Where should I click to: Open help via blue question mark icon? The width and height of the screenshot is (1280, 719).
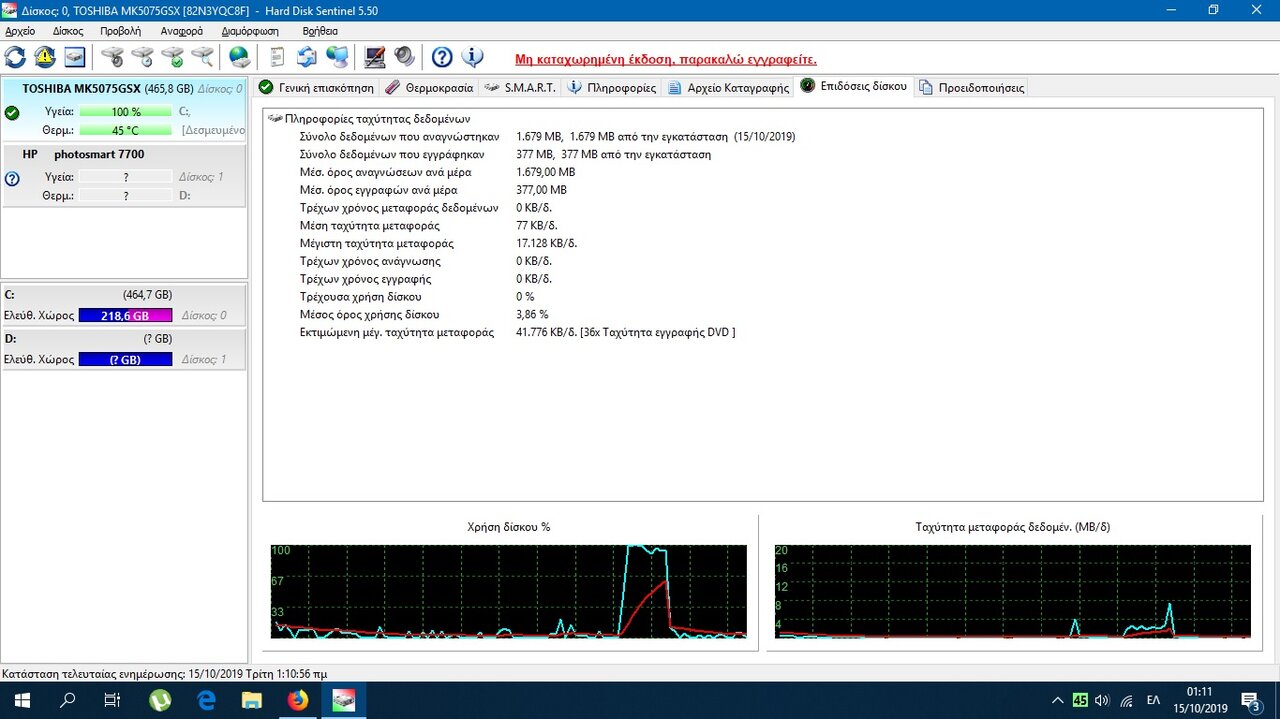click(442, 57)
